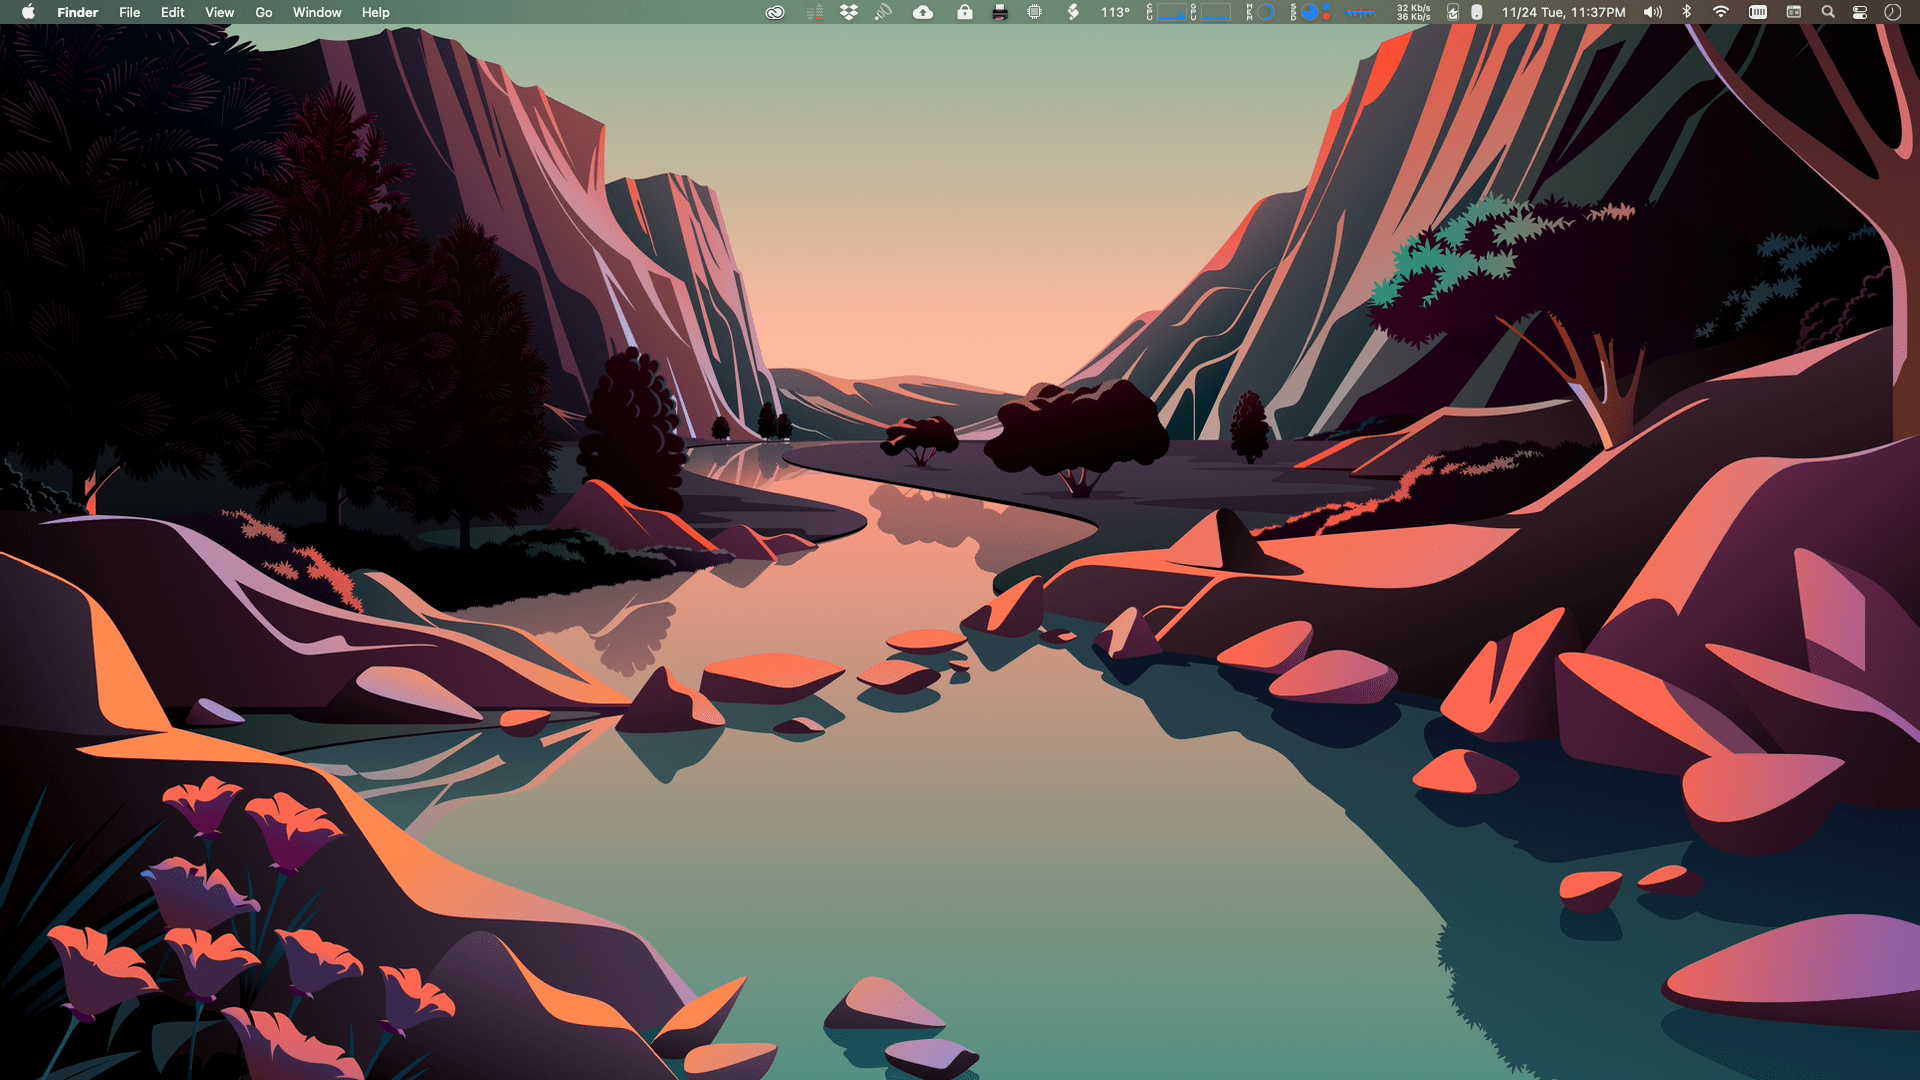The image size is (1920, 1080).
Task: Open the CPU usage graph monitor
Action: coord(1170,12)
